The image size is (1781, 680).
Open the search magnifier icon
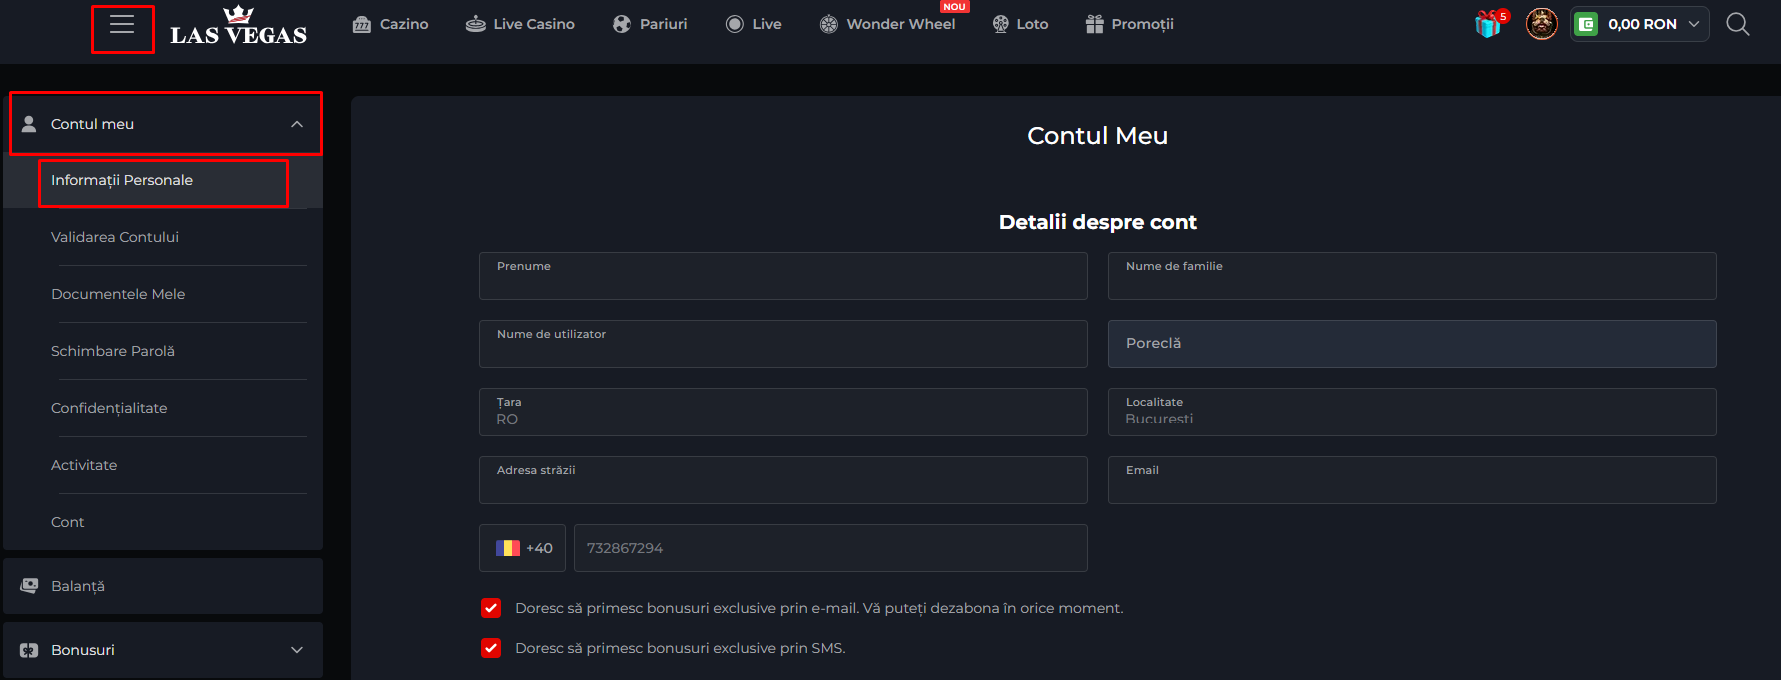coord(1738,24)
